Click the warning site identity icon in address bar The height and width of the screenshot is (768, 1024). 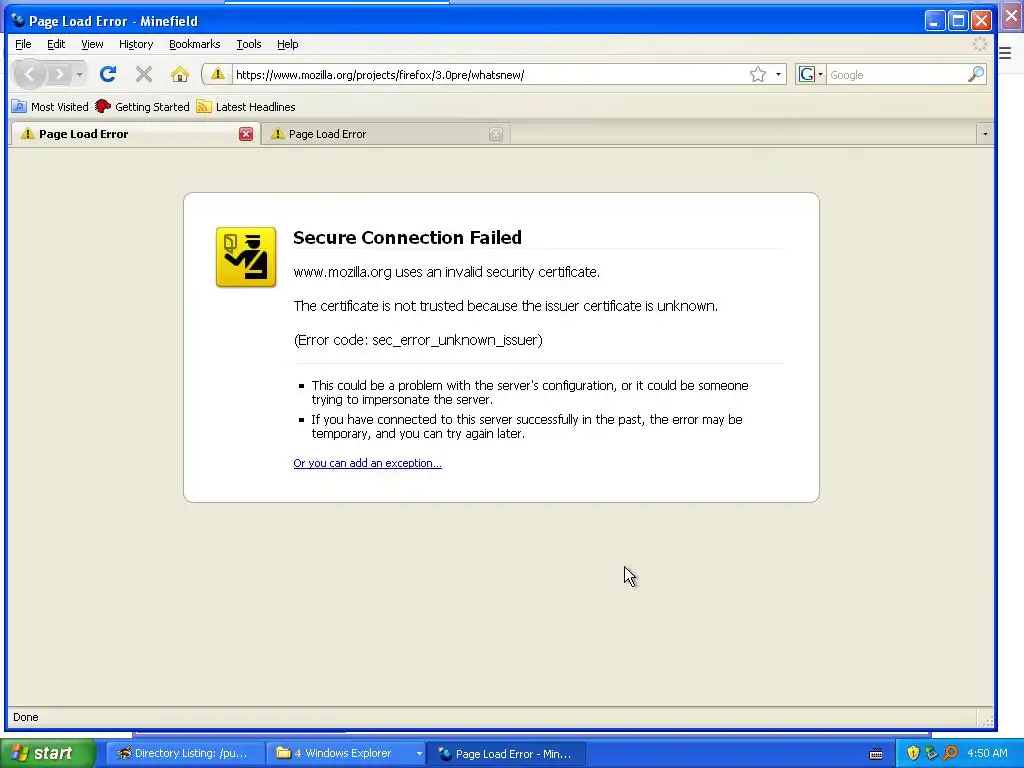(217, 74)
